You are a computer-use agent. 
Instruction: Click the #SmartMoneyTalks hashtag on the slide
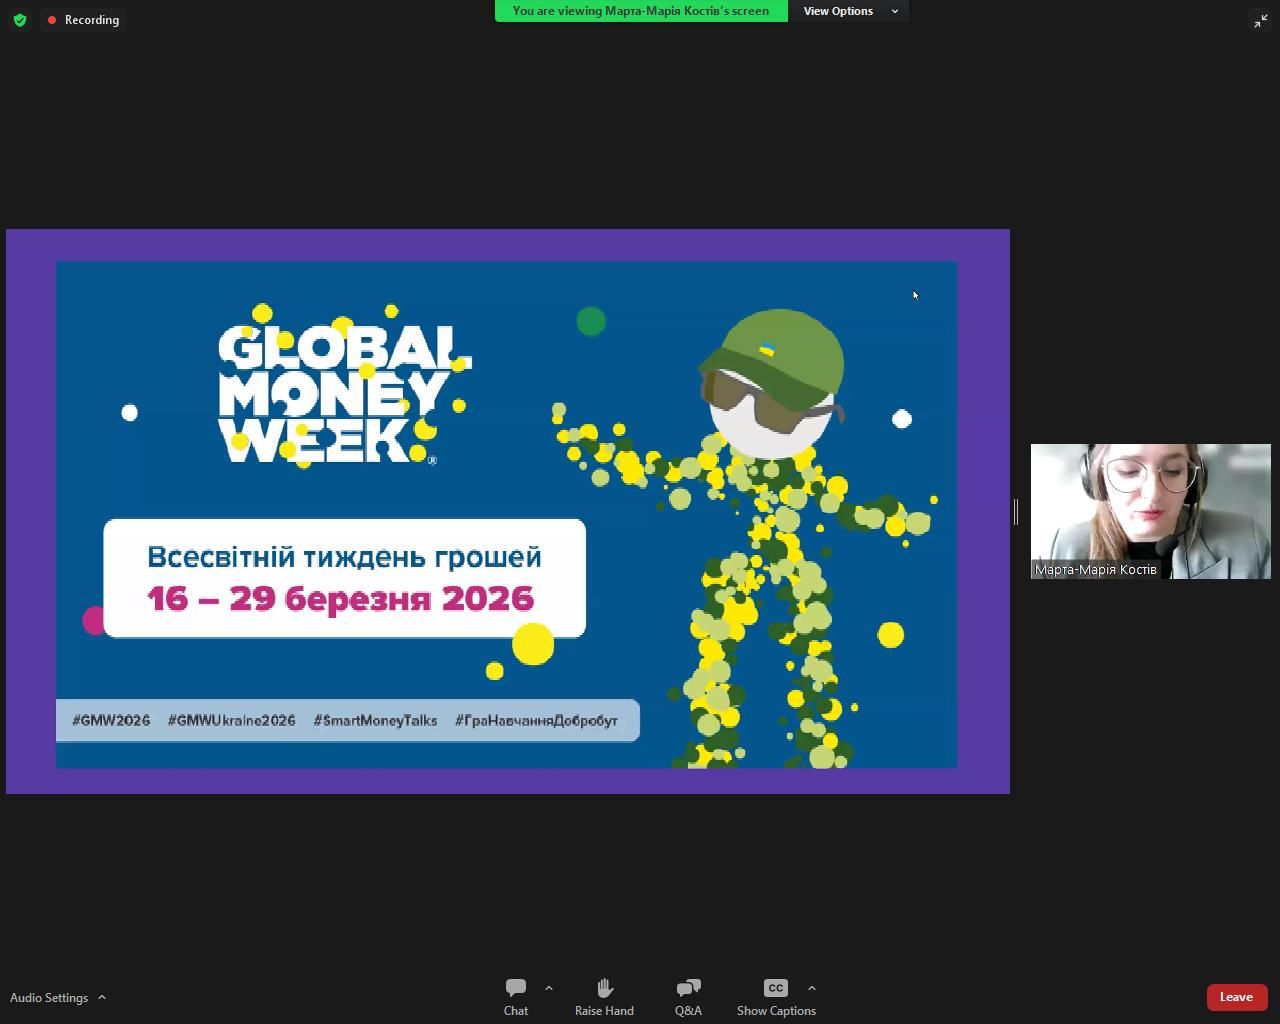click(375, 720)
